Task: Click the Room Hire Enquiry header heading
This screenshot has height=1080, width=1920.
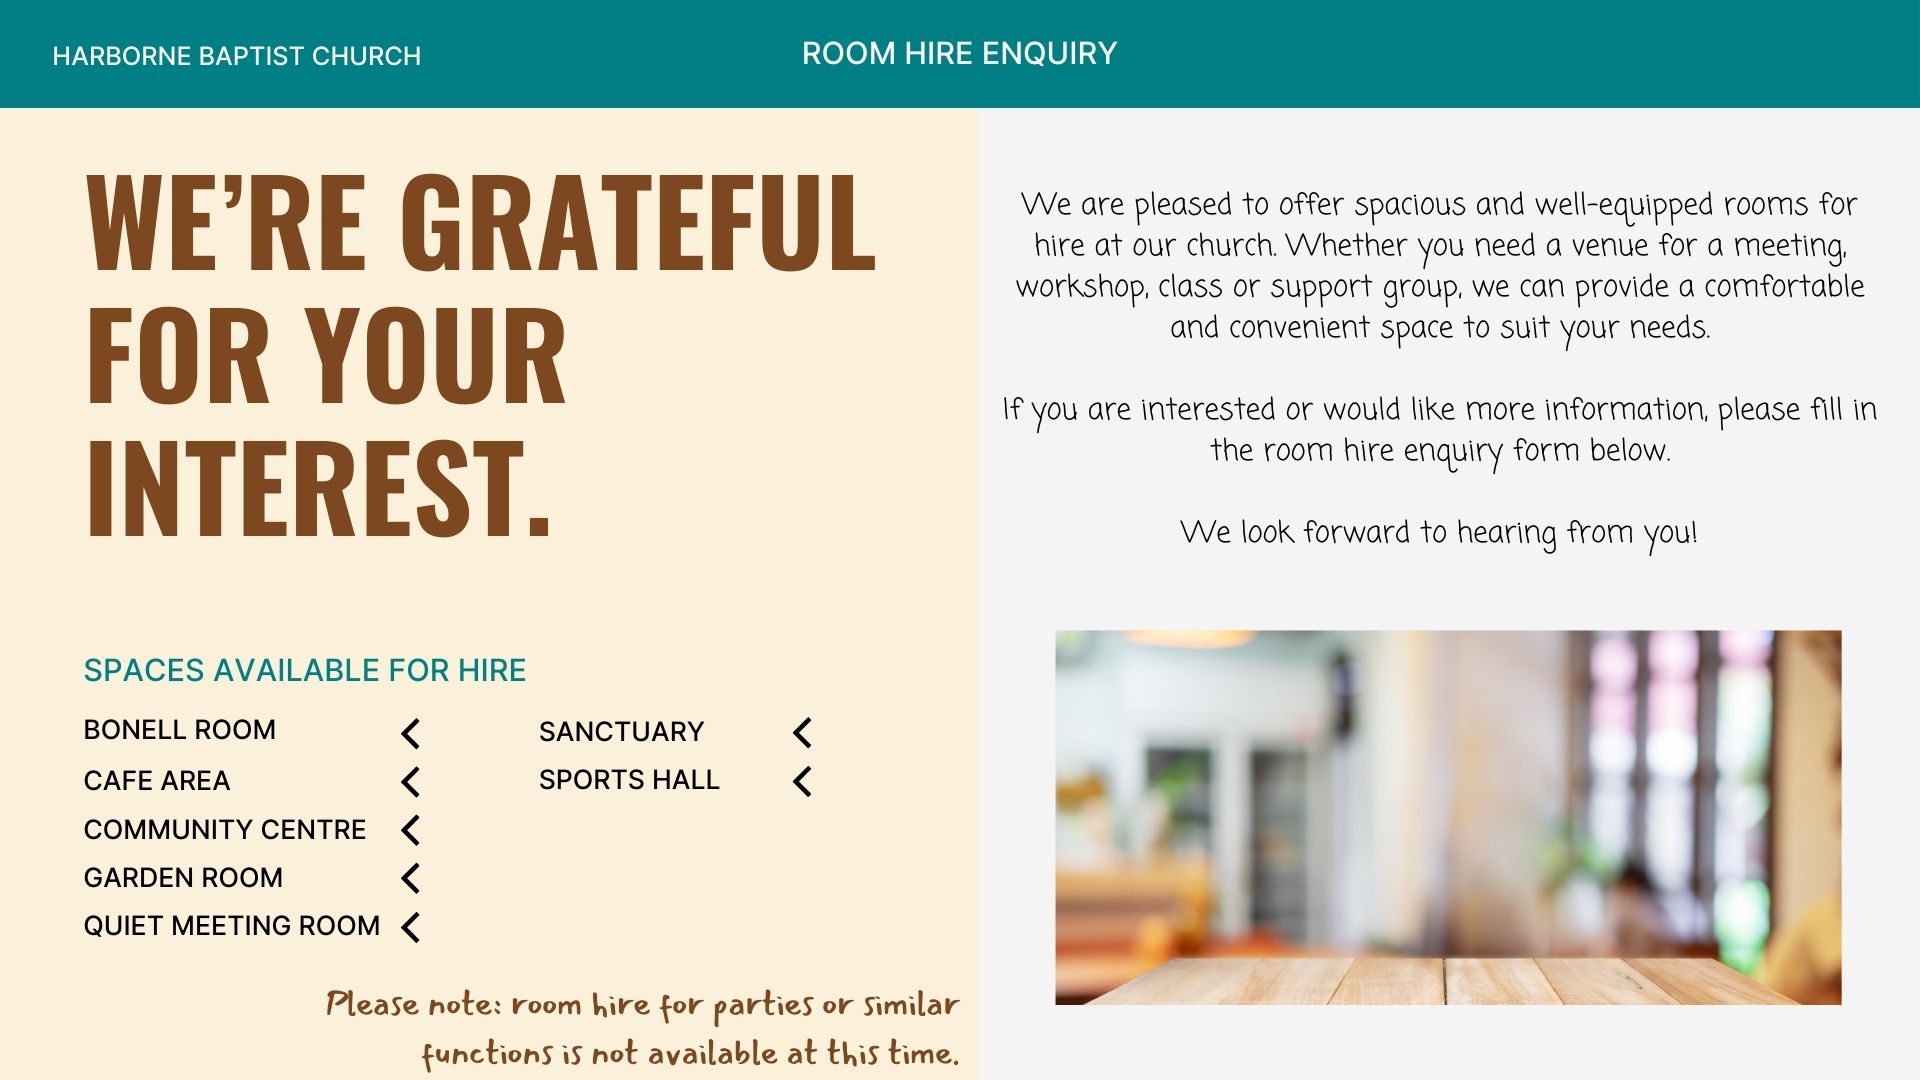Action: (x=959, y=53)
